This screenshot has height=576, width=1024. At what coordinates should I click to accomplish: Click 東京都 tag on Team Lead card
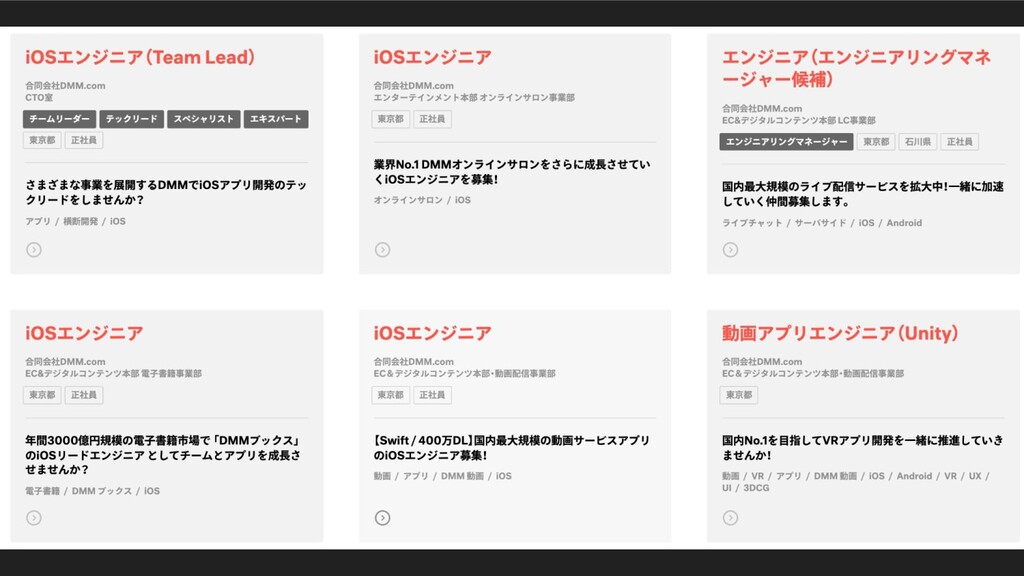[42, 140]
